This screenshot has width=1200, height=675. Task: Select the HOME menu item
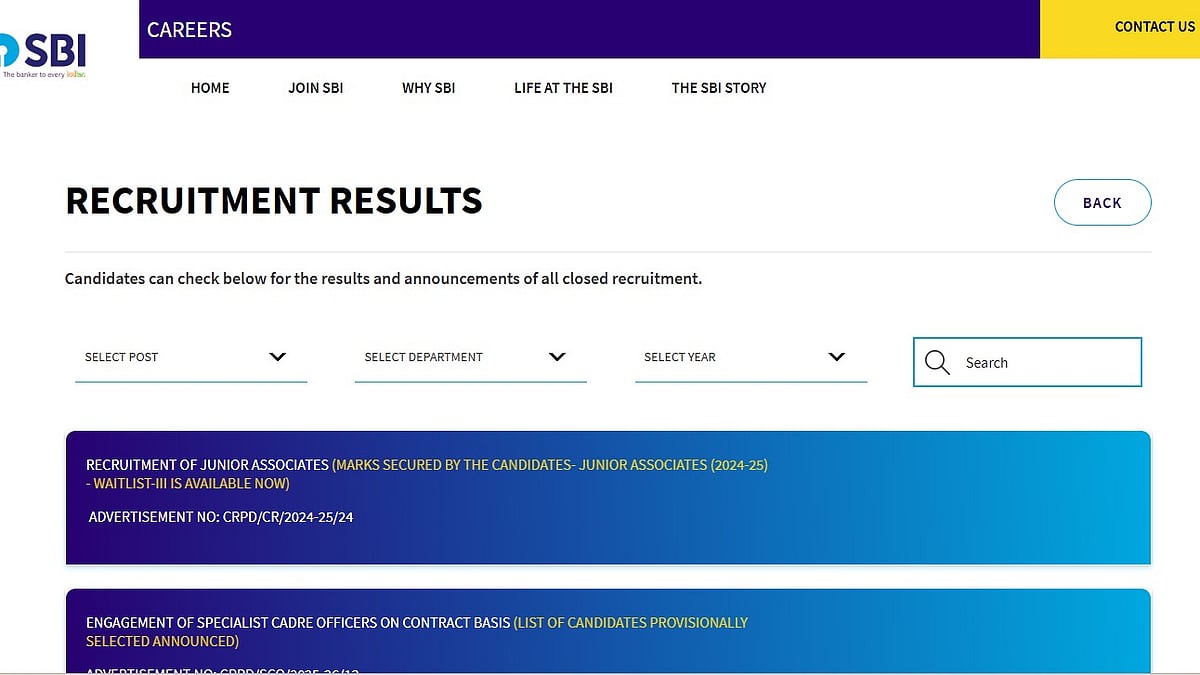tap(210, 88)
